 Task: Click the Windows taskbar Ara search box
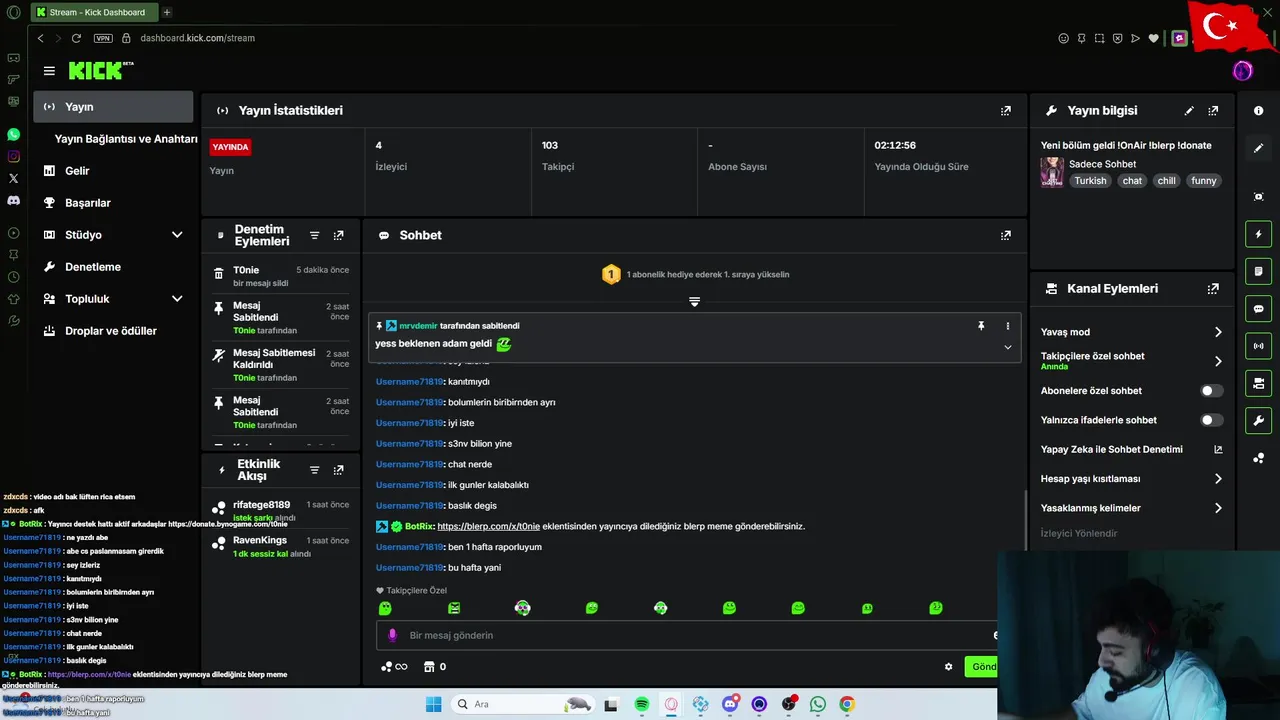[523, 704]
